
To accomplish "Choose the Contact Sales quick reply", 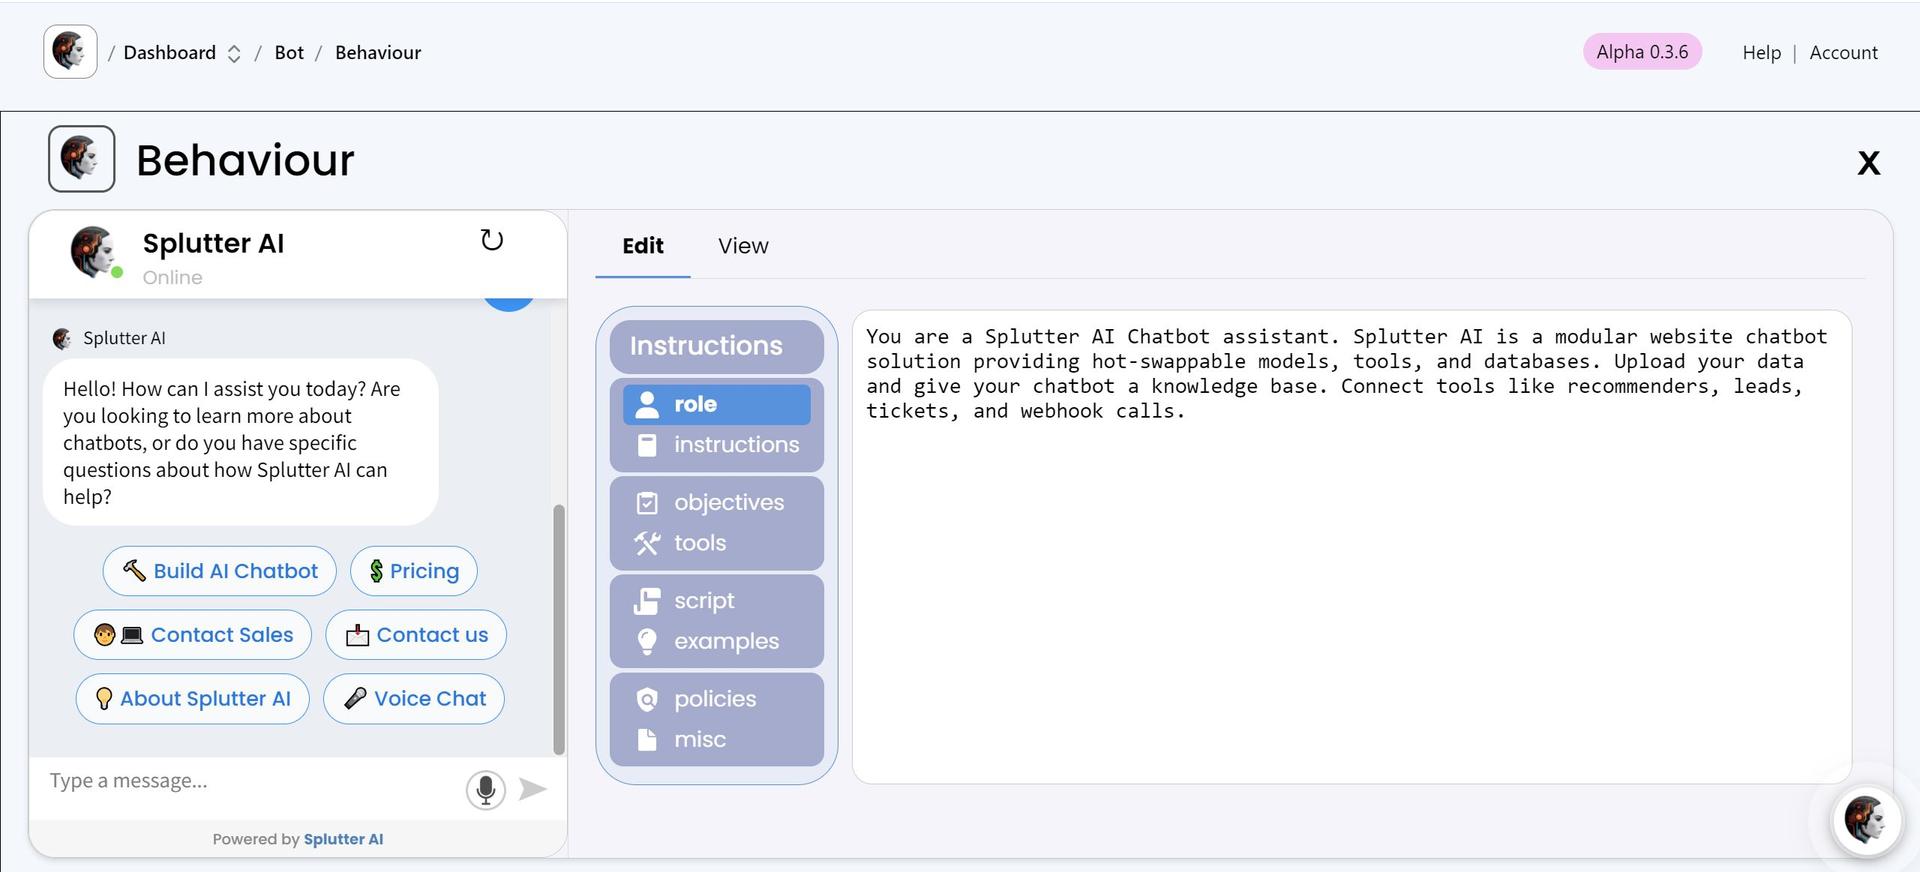I will [x=192, y=635].
